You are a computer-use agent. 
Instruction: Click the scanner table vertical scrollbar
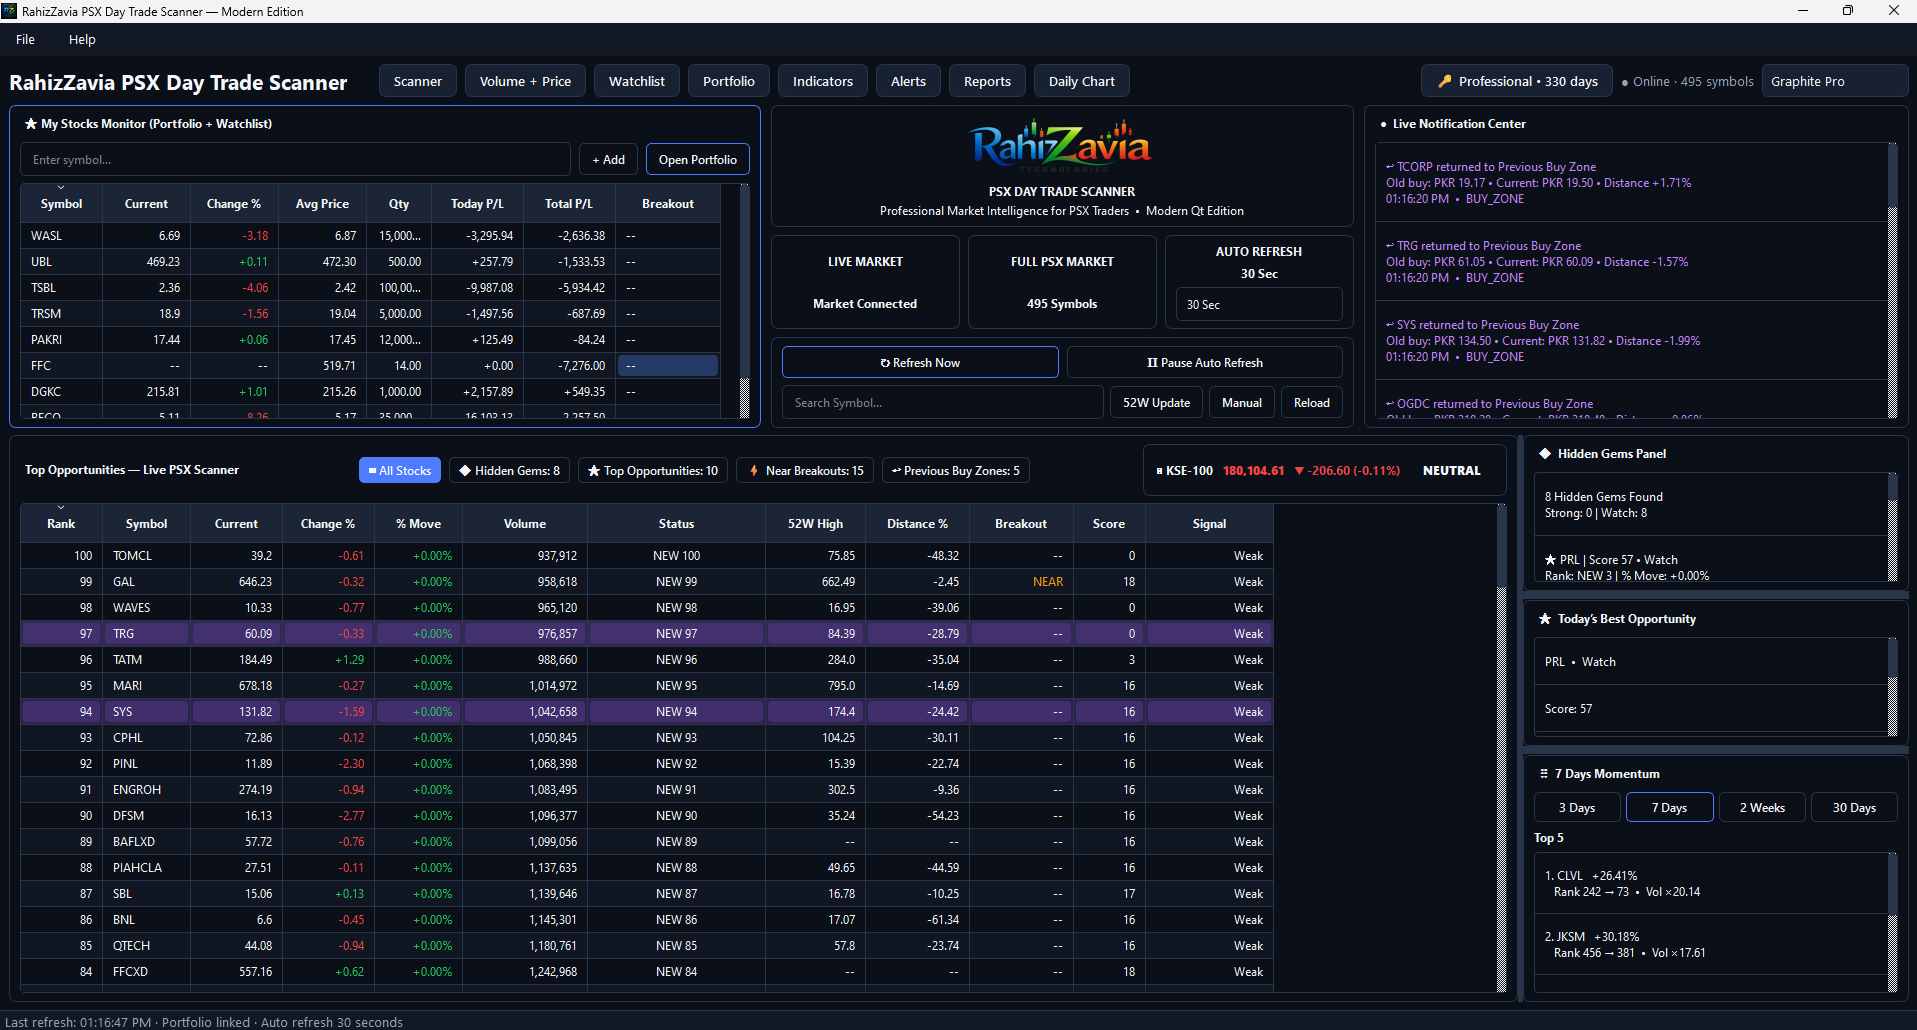click(x=1501, y=748)
